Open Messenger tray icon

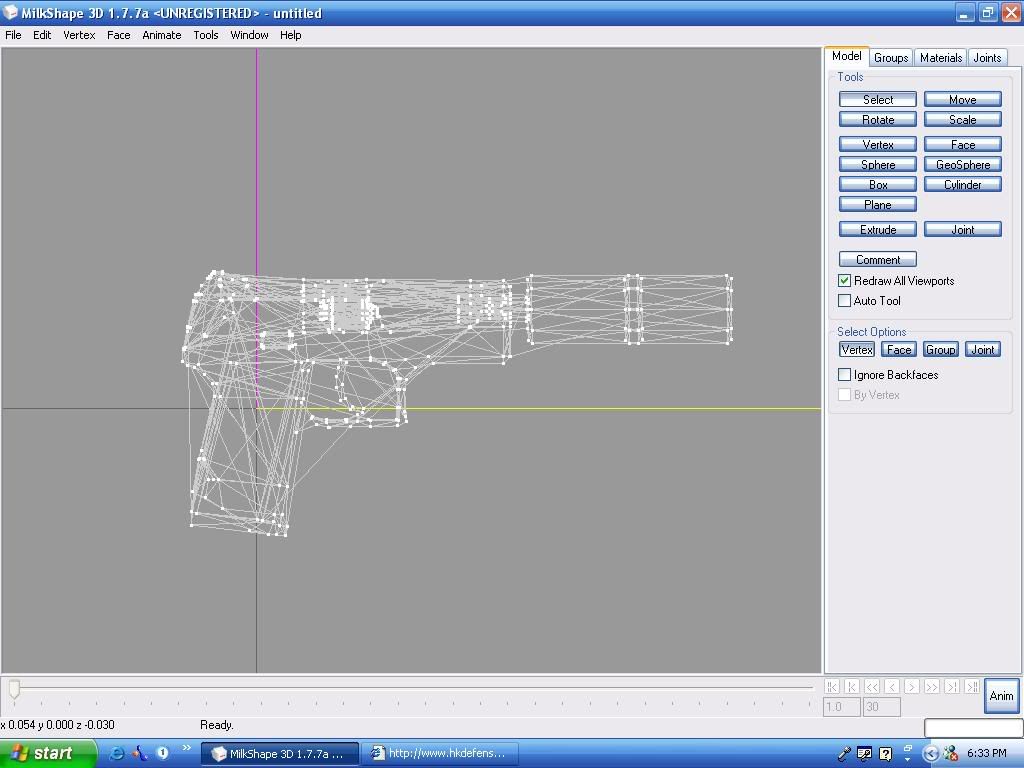(x=950, y=754)
